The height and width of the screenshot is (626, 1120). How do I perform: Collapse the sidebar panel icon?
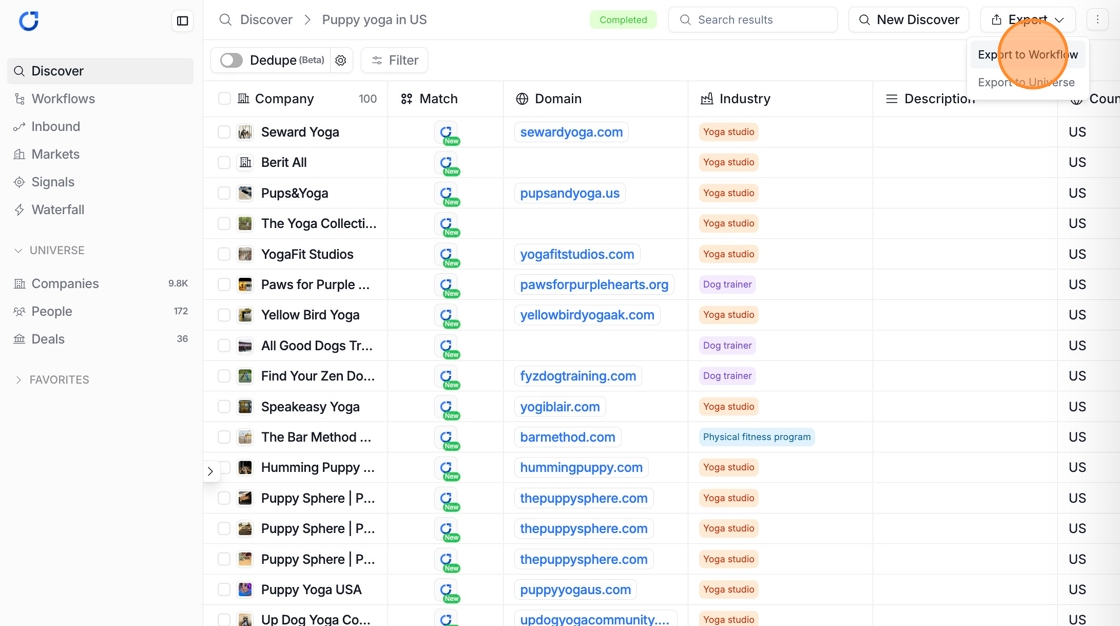[x=183, y=21]
